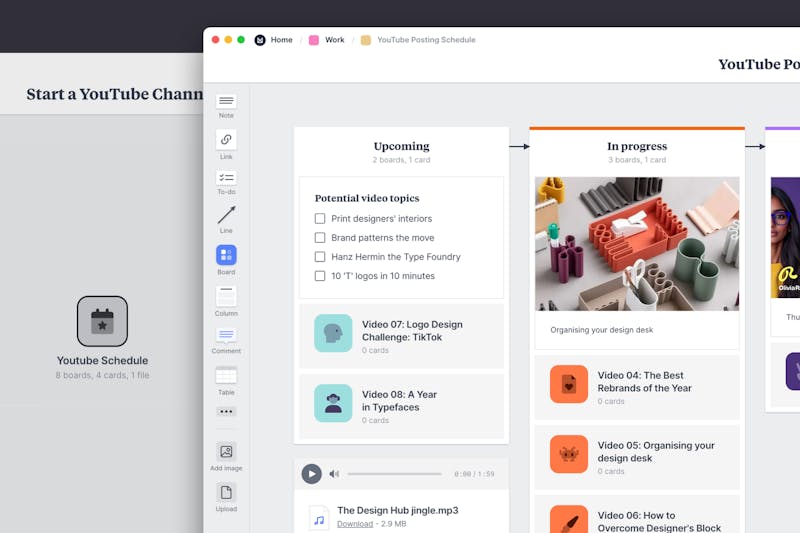This screenshot has height=533, width=800.
Task: Choose the To-do tool
Action: coord(226,178)
